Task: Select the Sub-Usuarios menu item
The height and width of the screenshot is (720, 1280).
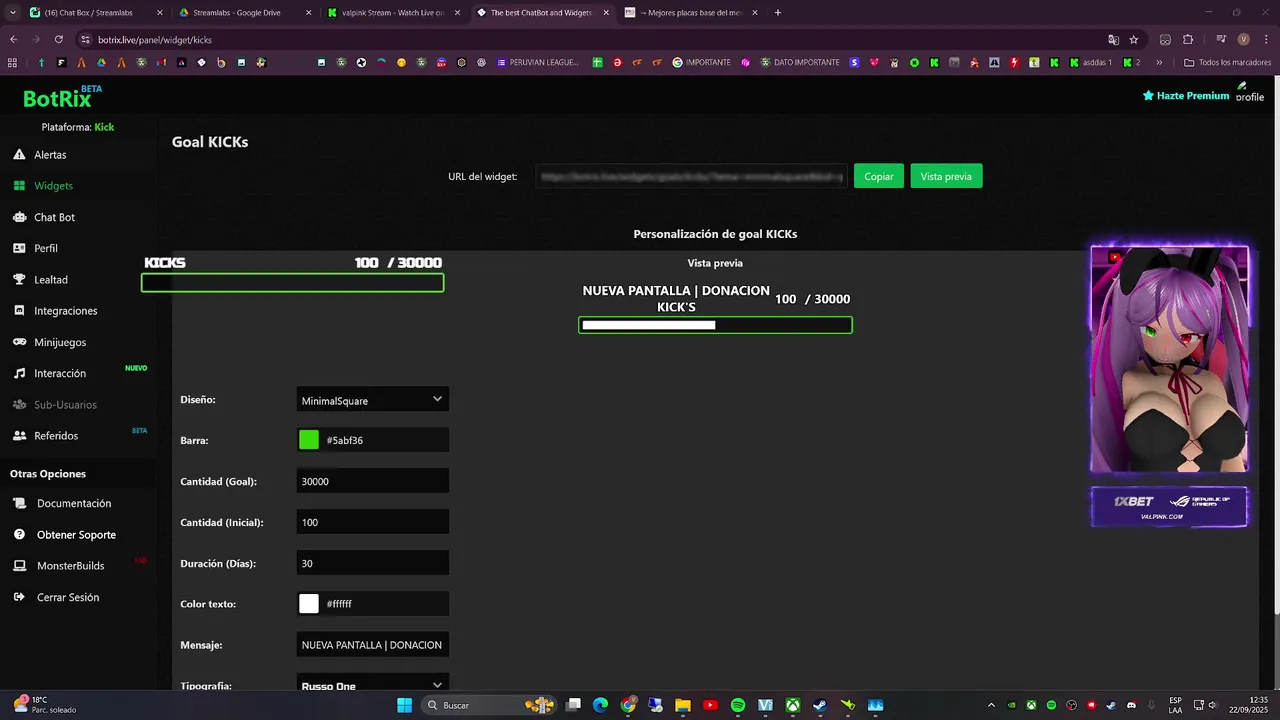Action: pos(65,405)
